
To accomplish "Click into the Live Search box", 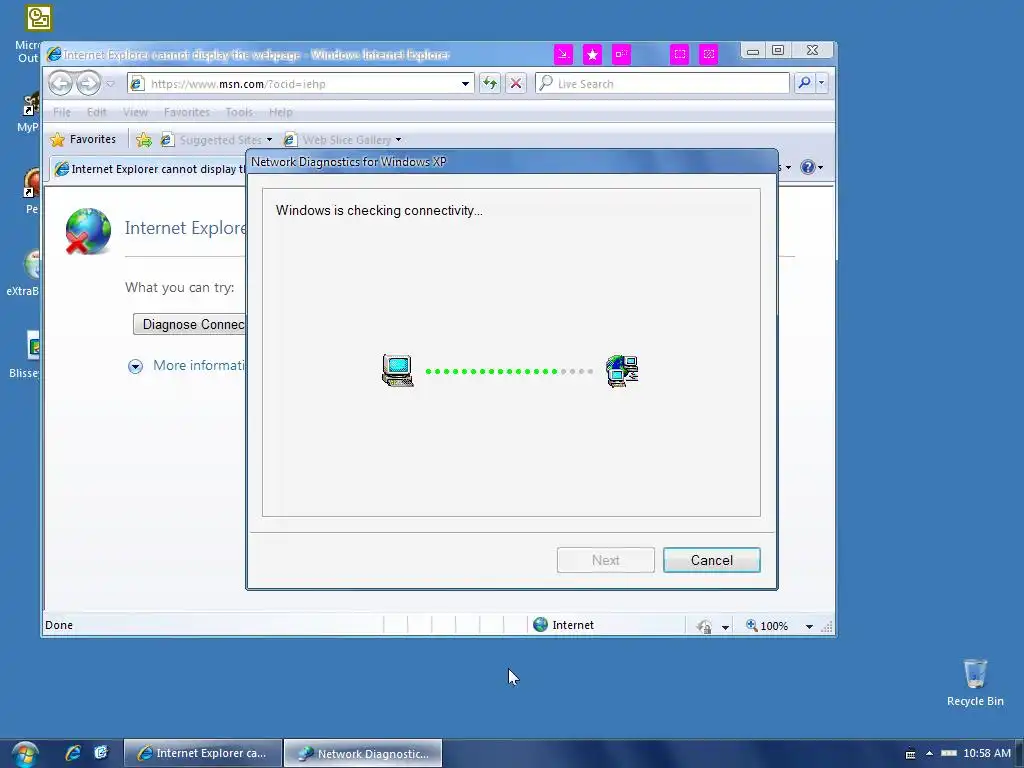I will [x=662, y=84].
